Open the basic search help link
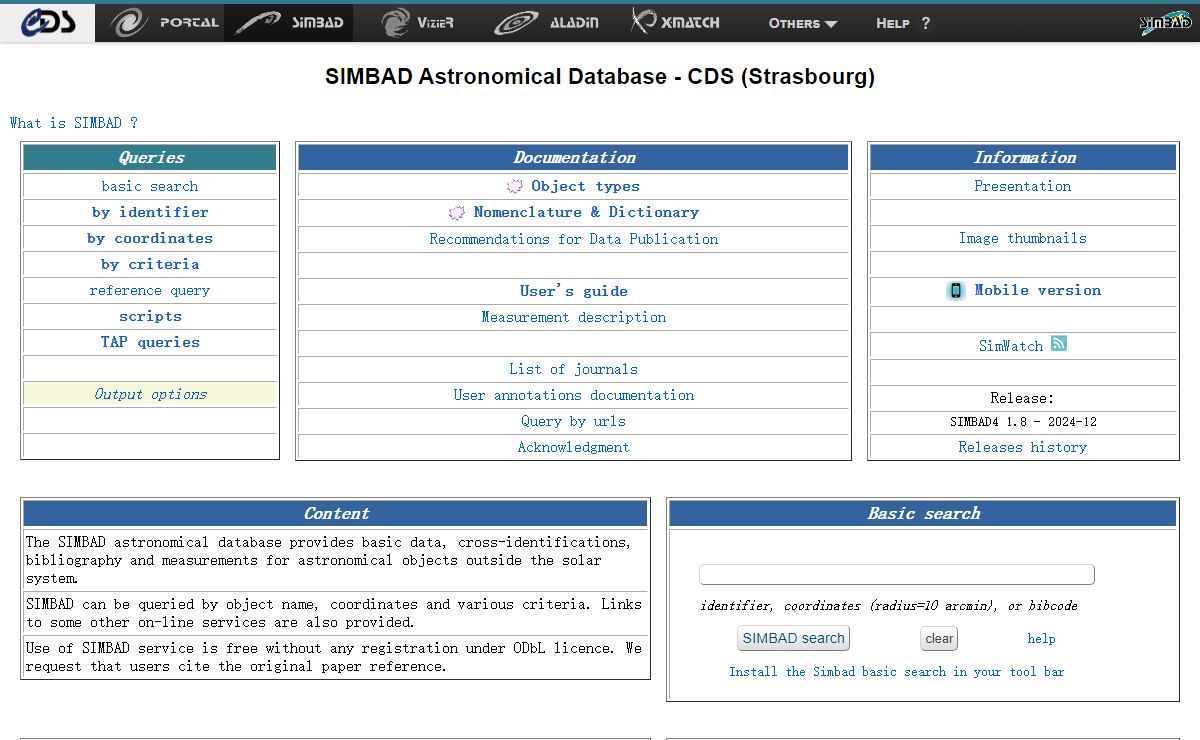The height and width of the screenshot is (740, 1200). click(1041, 638)
